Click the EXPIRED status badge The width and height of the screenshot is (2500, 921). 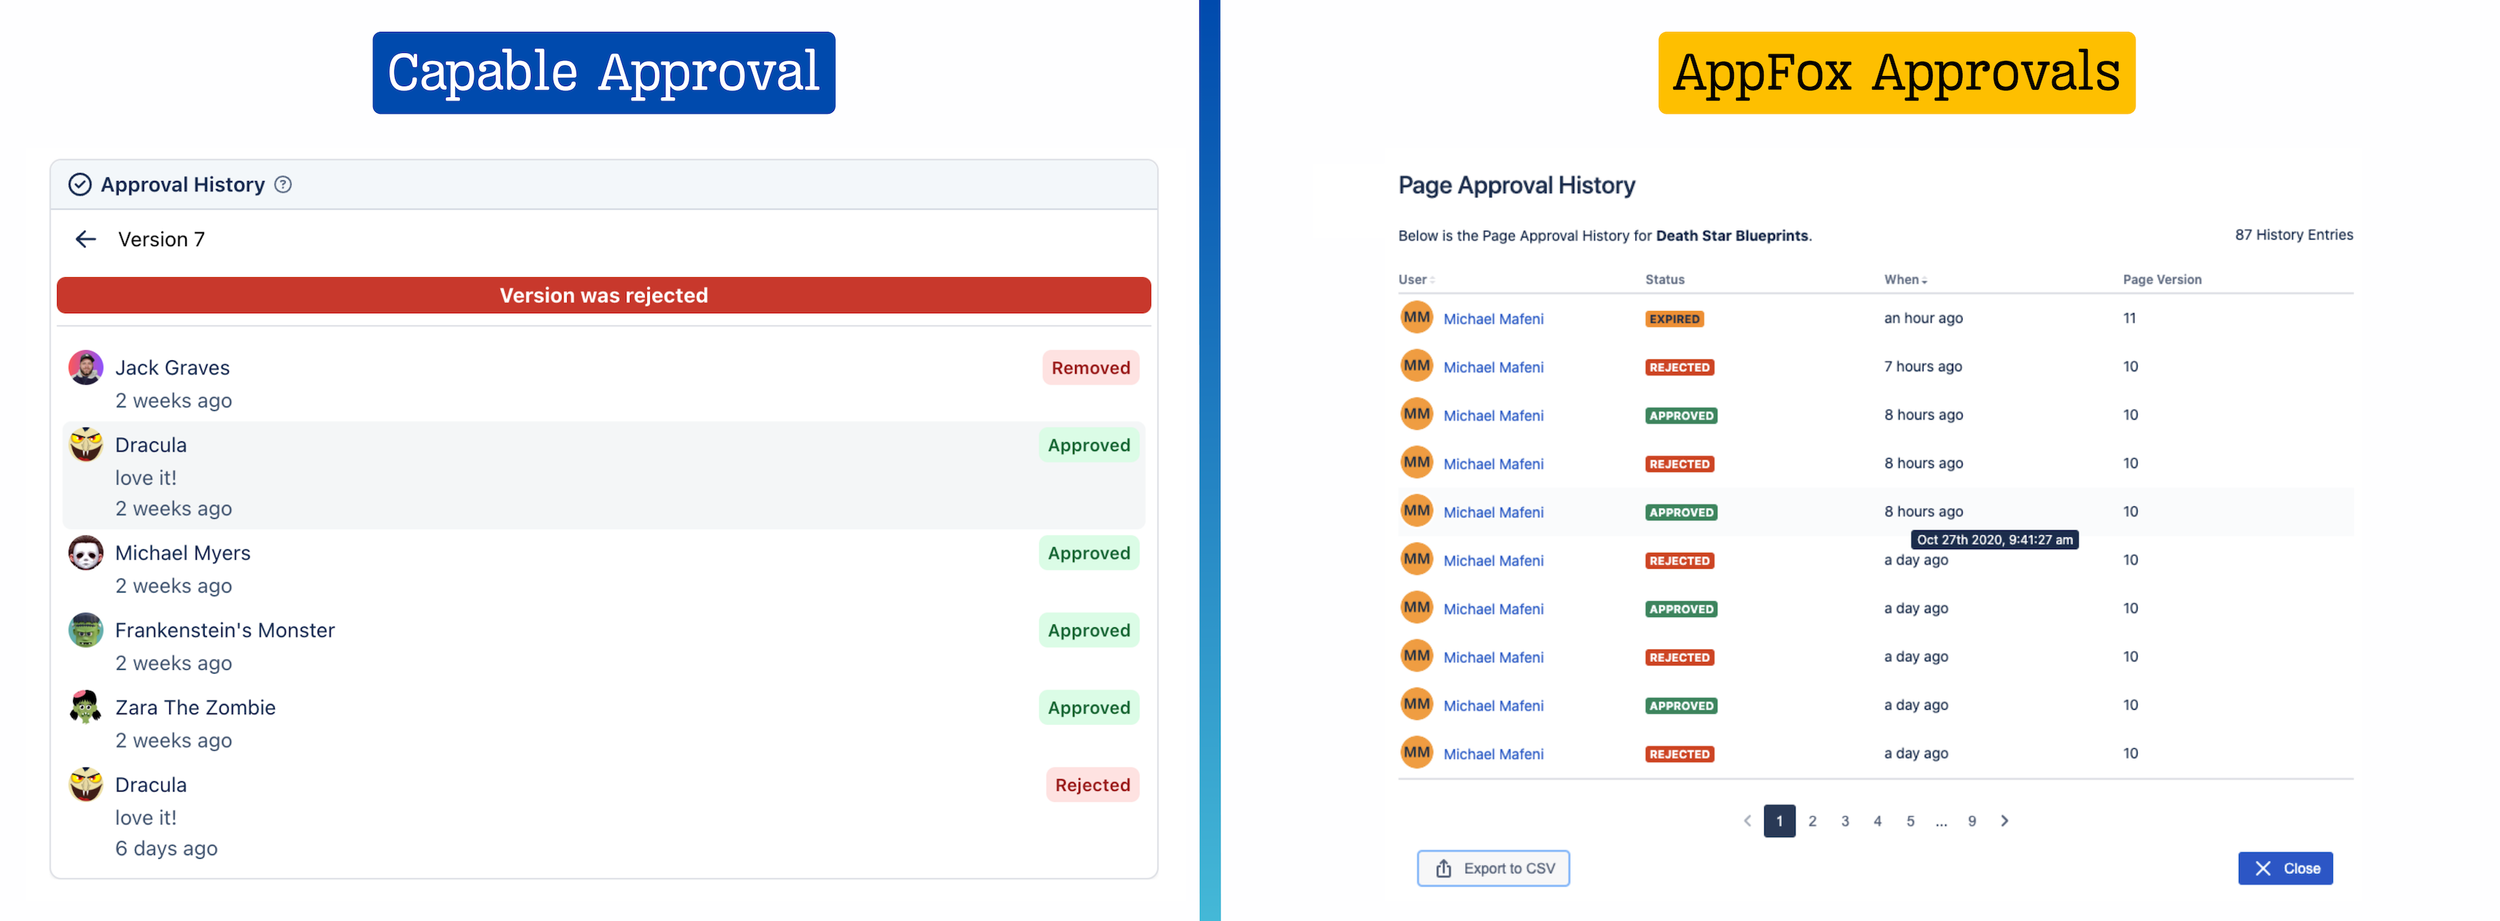[1675, 319]
